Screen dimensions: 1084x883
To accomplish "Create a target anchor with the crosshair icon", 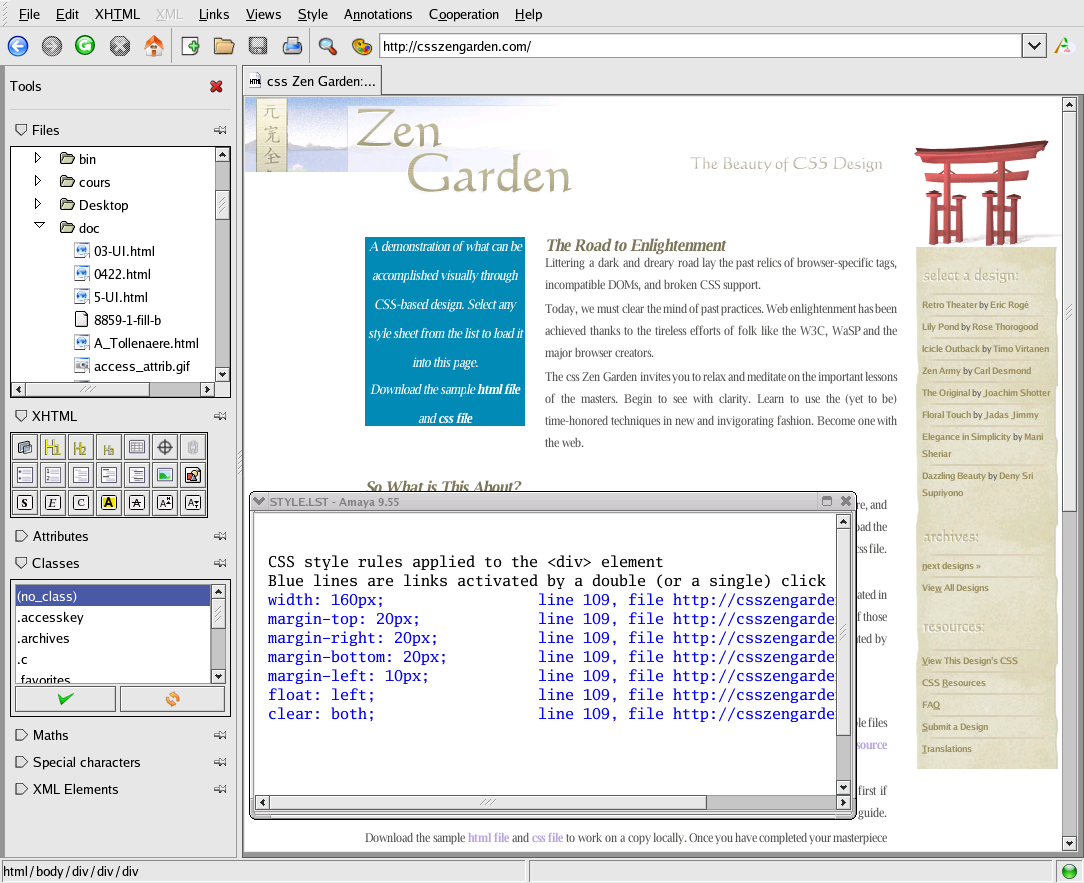I will tap(165, 447).
